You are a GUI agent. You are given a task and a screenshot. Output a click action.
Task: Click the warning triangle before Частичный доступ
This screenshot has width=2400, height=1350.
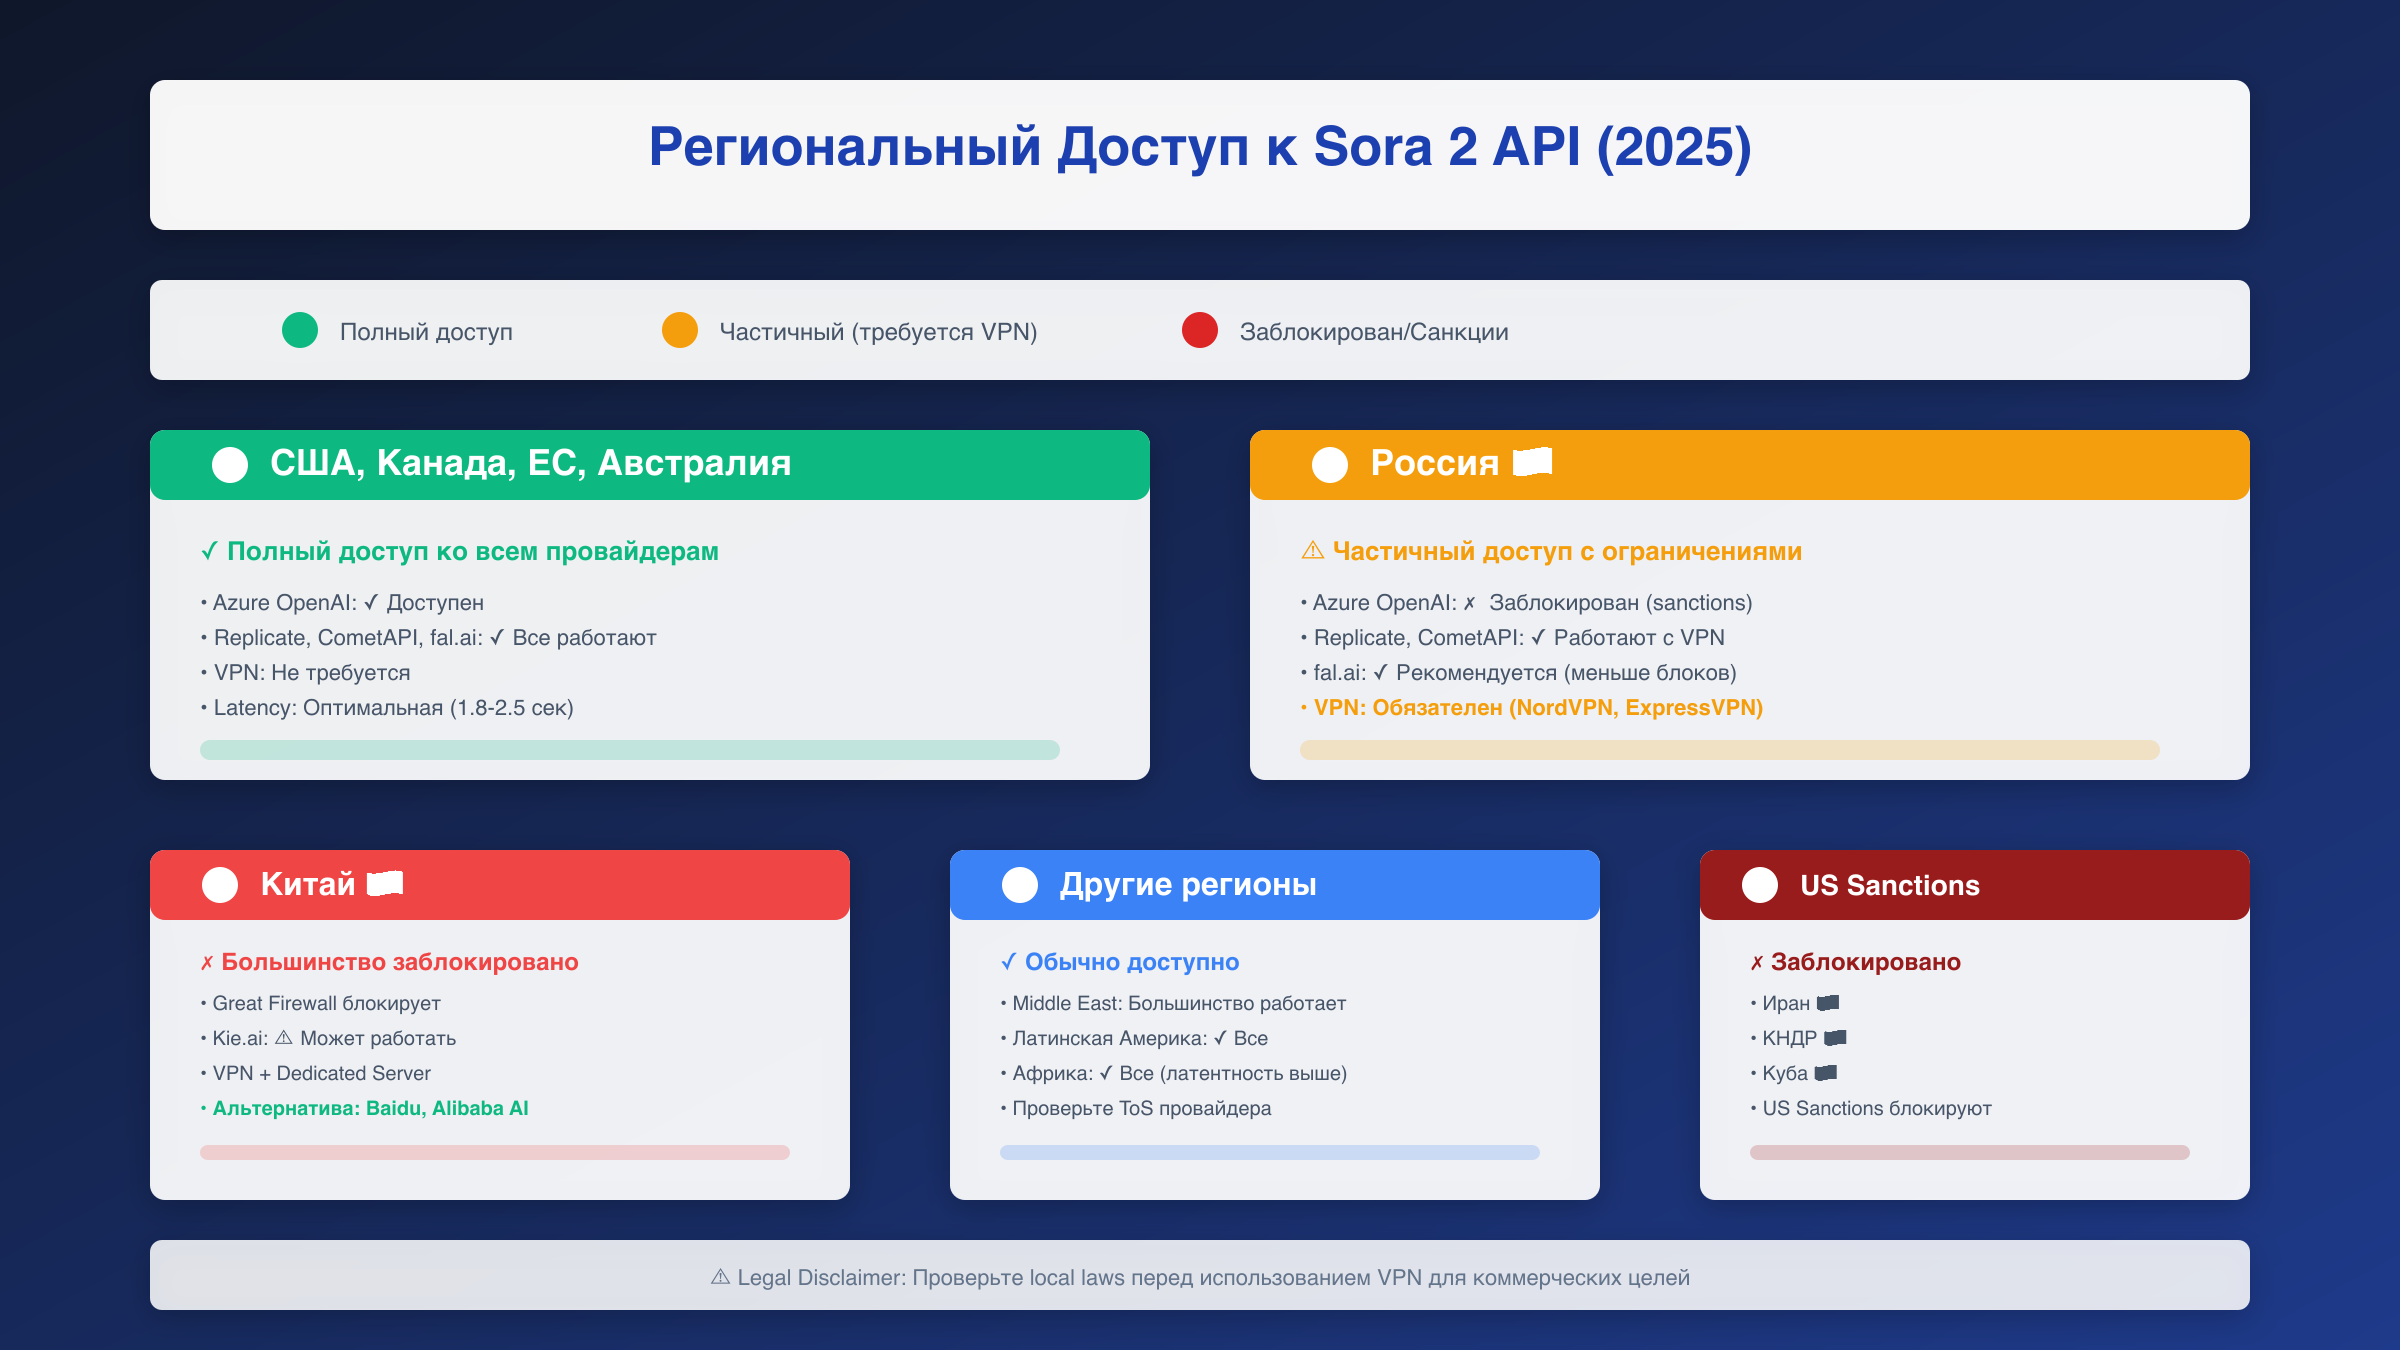[1312, 551]
